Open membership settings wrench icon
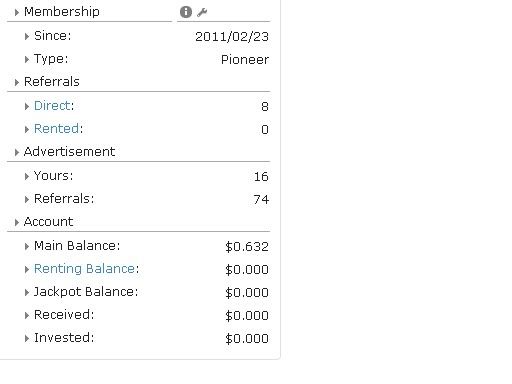The width and height of the screenshot is (512, 384). coord(202,12)
